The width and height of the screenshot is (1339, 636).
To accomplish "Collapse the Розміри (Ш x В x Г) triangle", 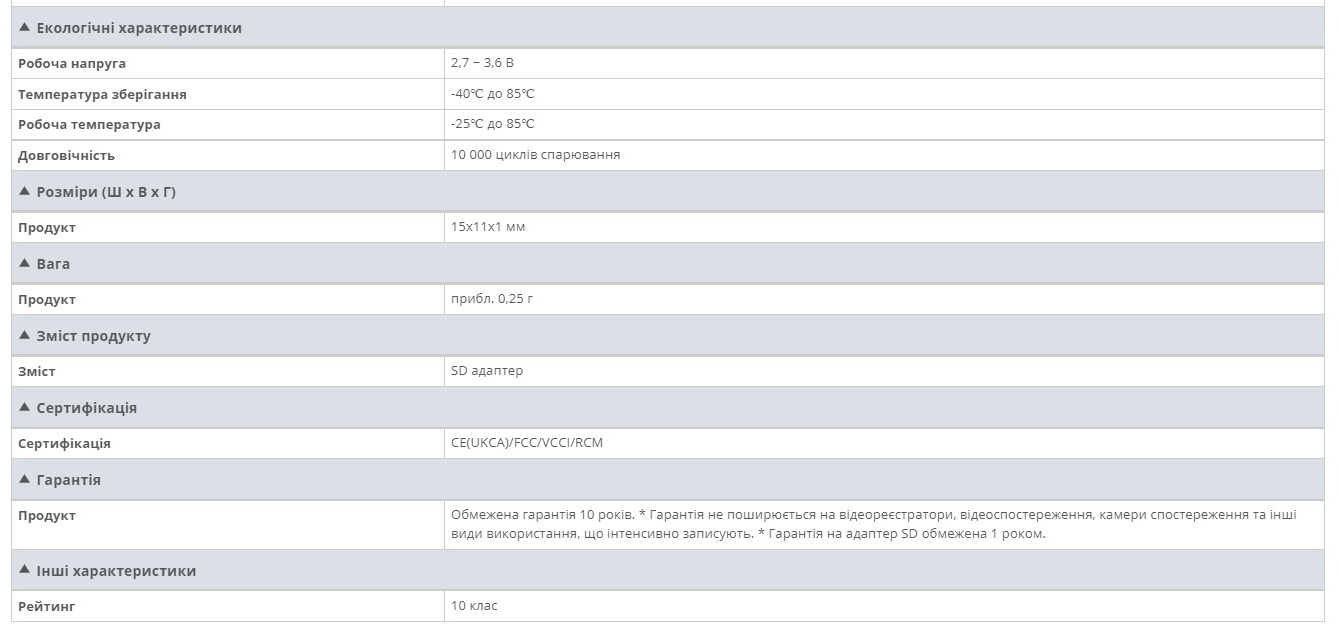I will 25,191.
